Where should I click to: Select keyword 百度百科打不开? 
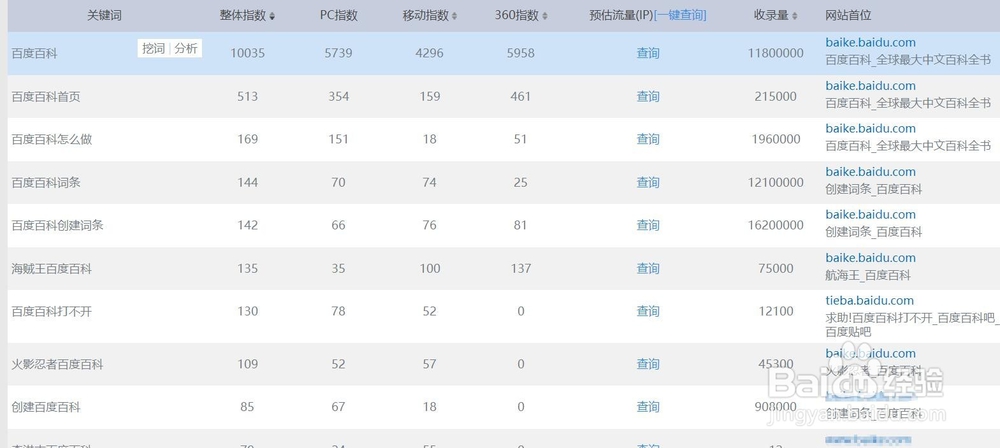click(52, 312)
